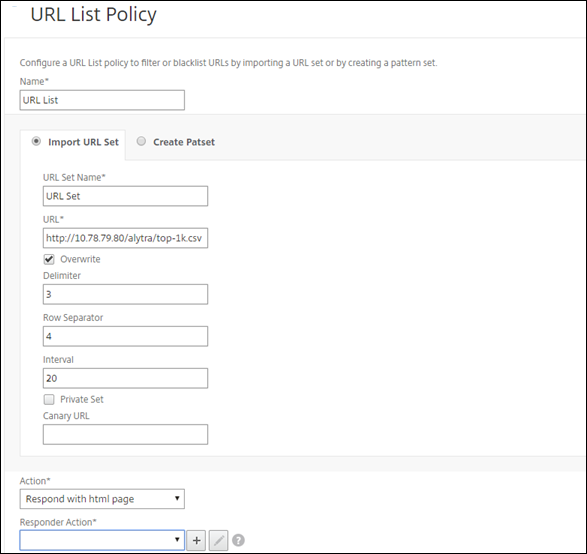Enable the Private Set checkbox

(x=49, y=399)
